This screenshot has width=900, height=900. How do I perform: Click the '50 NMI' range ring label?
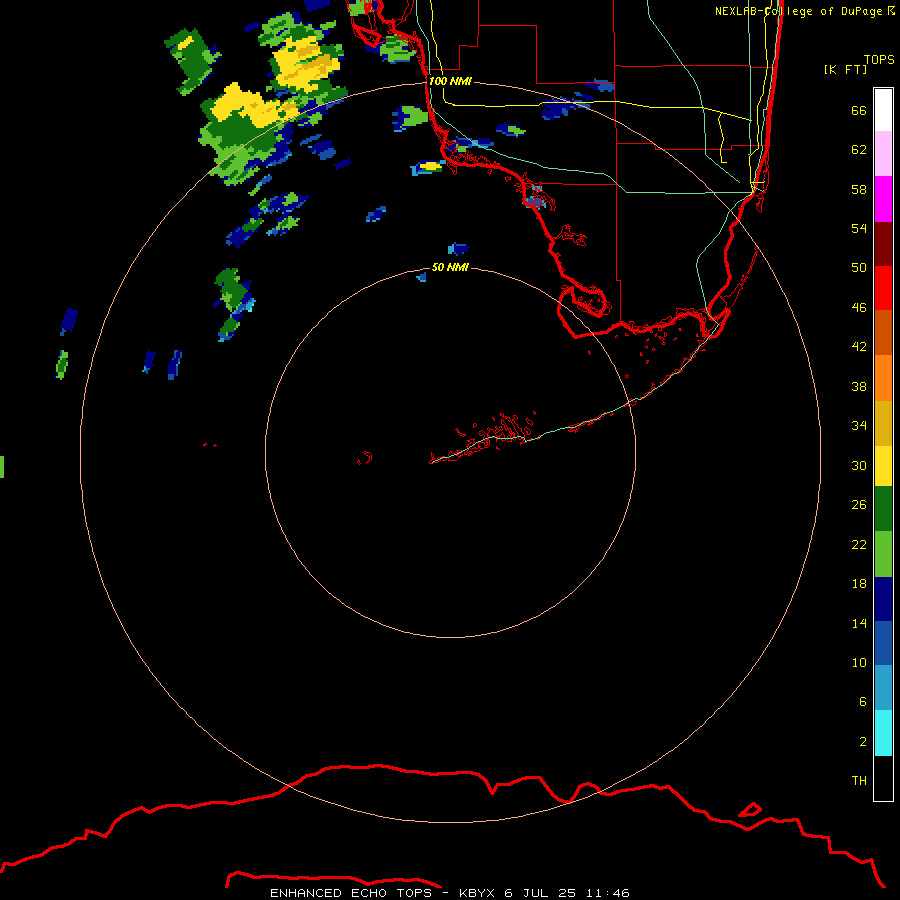coord(450,267)
